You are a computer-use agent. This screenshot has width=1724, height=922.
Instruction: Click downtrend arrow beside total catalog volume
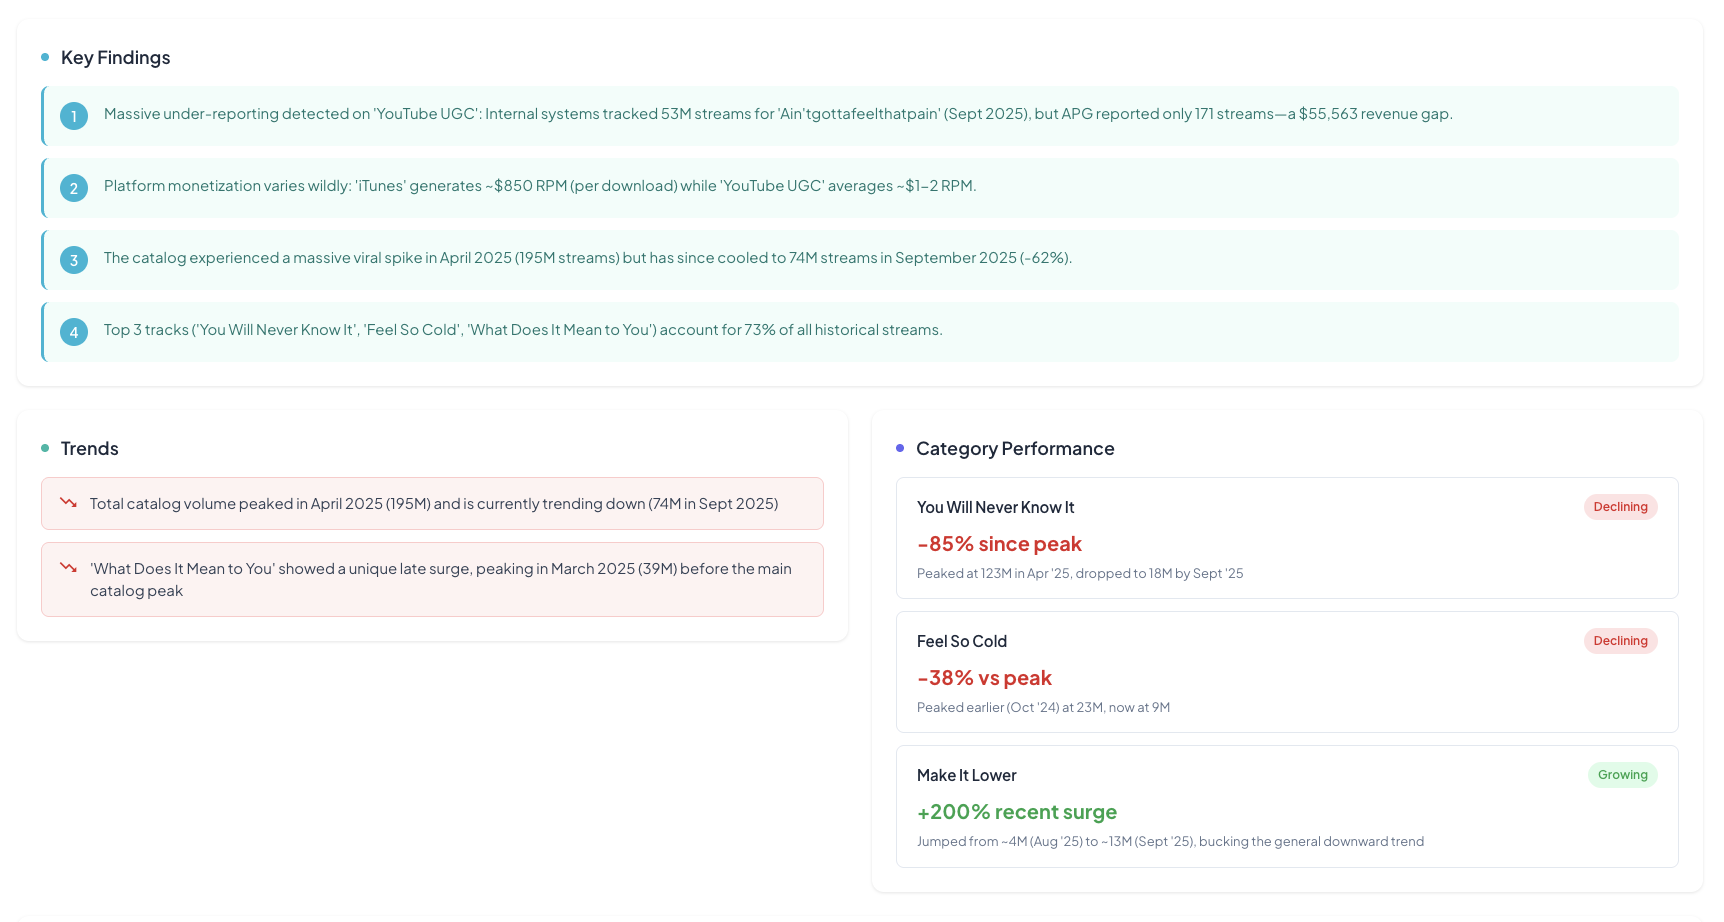coord(68,503)
